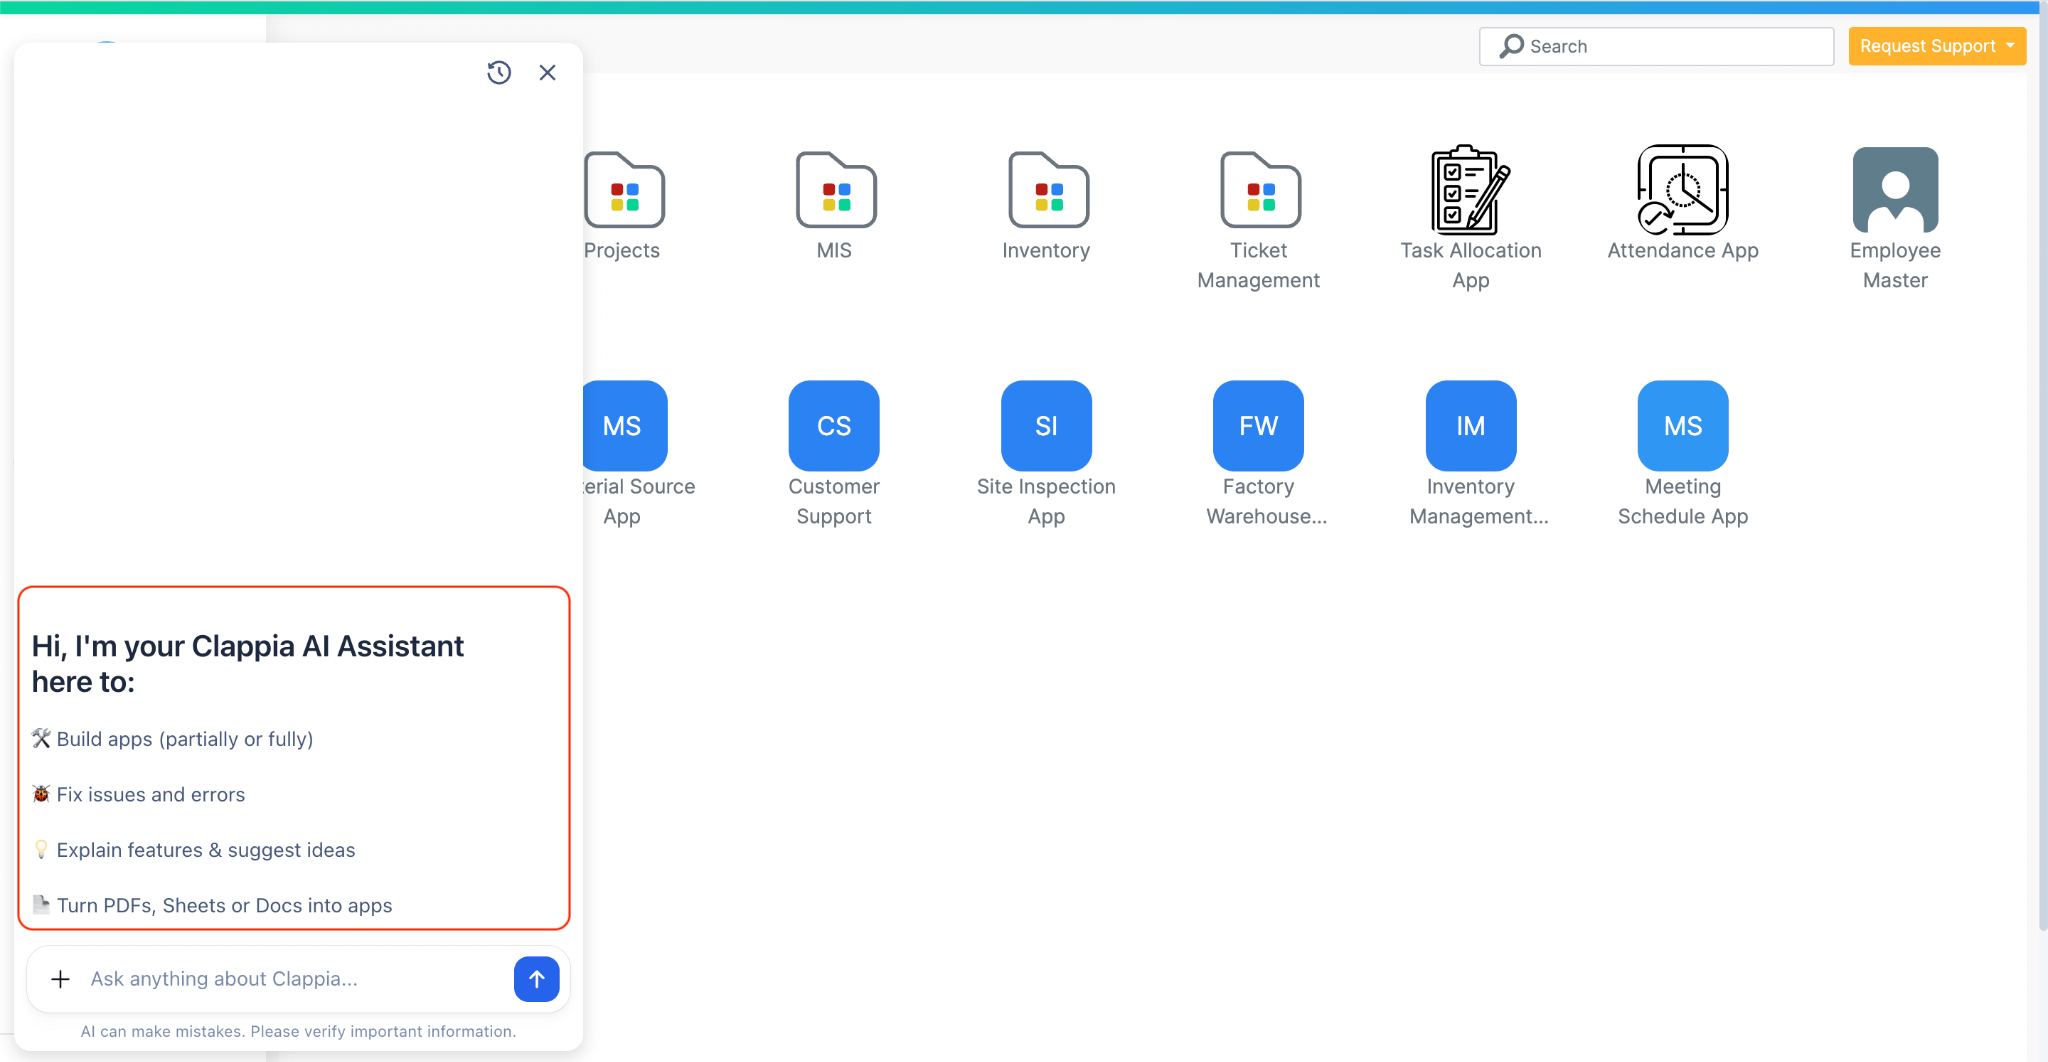The width and height of the screenshot is (2048, 1062).
Task: Open the Meeting Schedule App MS icon
Action: (1683, 426)
